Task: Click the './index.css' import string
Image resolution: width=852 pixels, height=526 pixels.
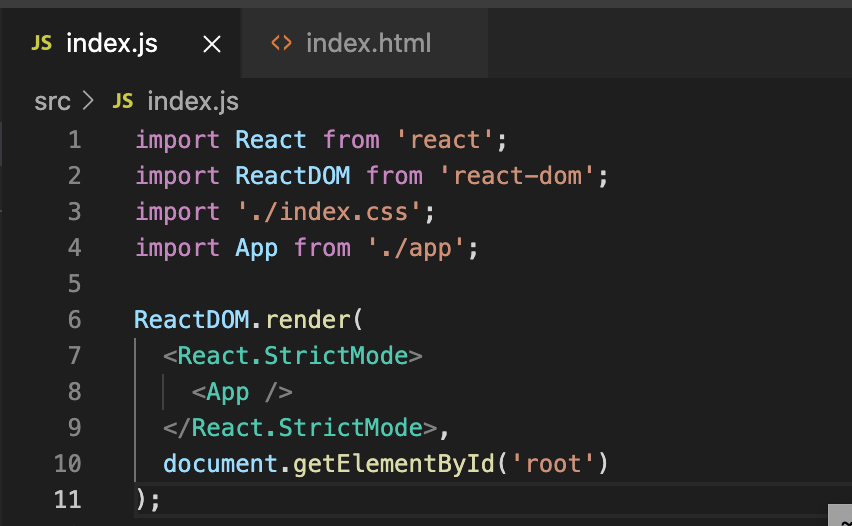Action: [328, 212]
